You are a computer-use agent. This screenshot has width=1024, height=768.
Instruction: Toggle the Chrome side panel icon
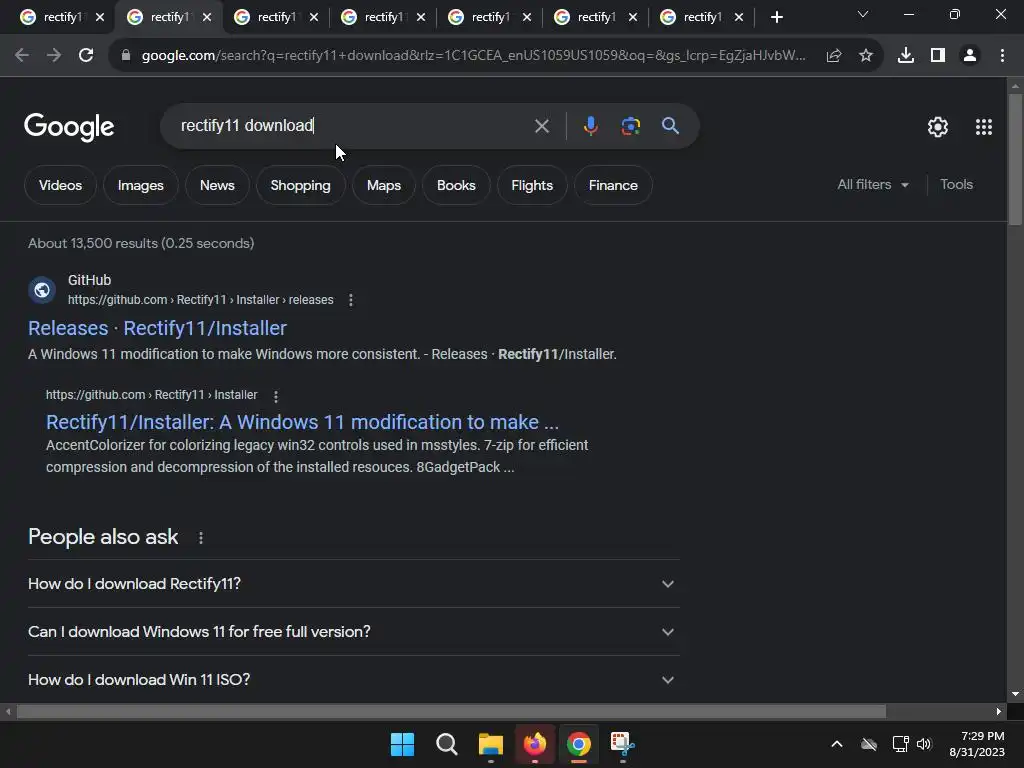click(x=938, y=56)
